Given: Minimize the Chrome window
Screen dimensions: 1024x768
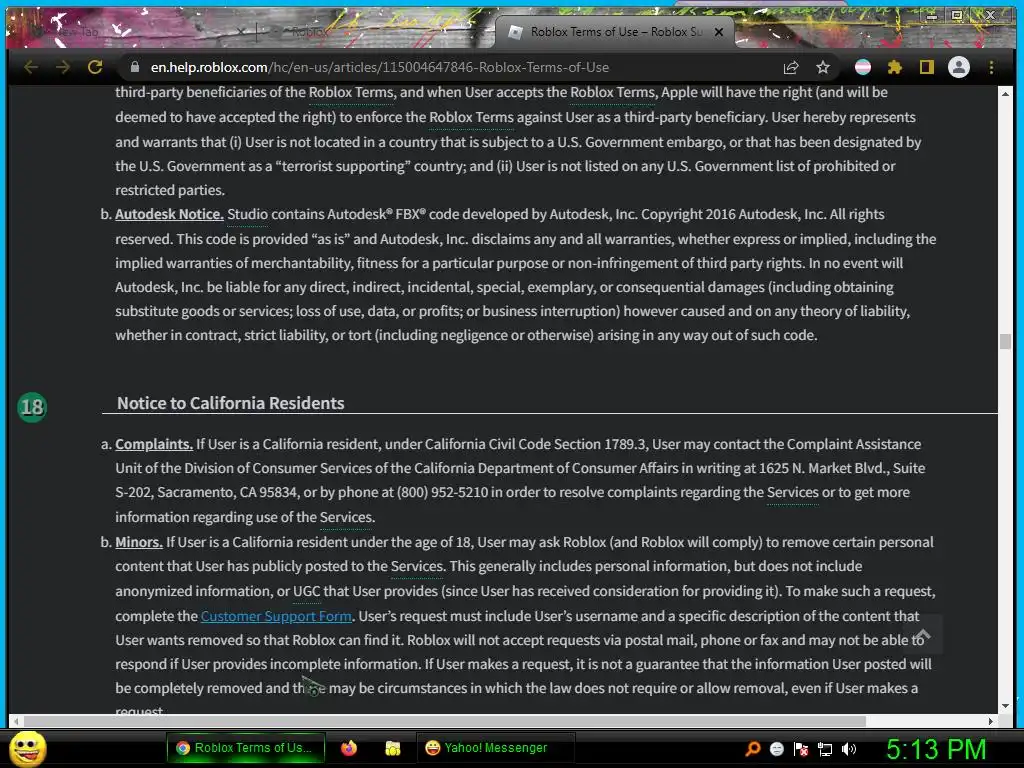Looking at the screenshot, I should coord(932,15).
